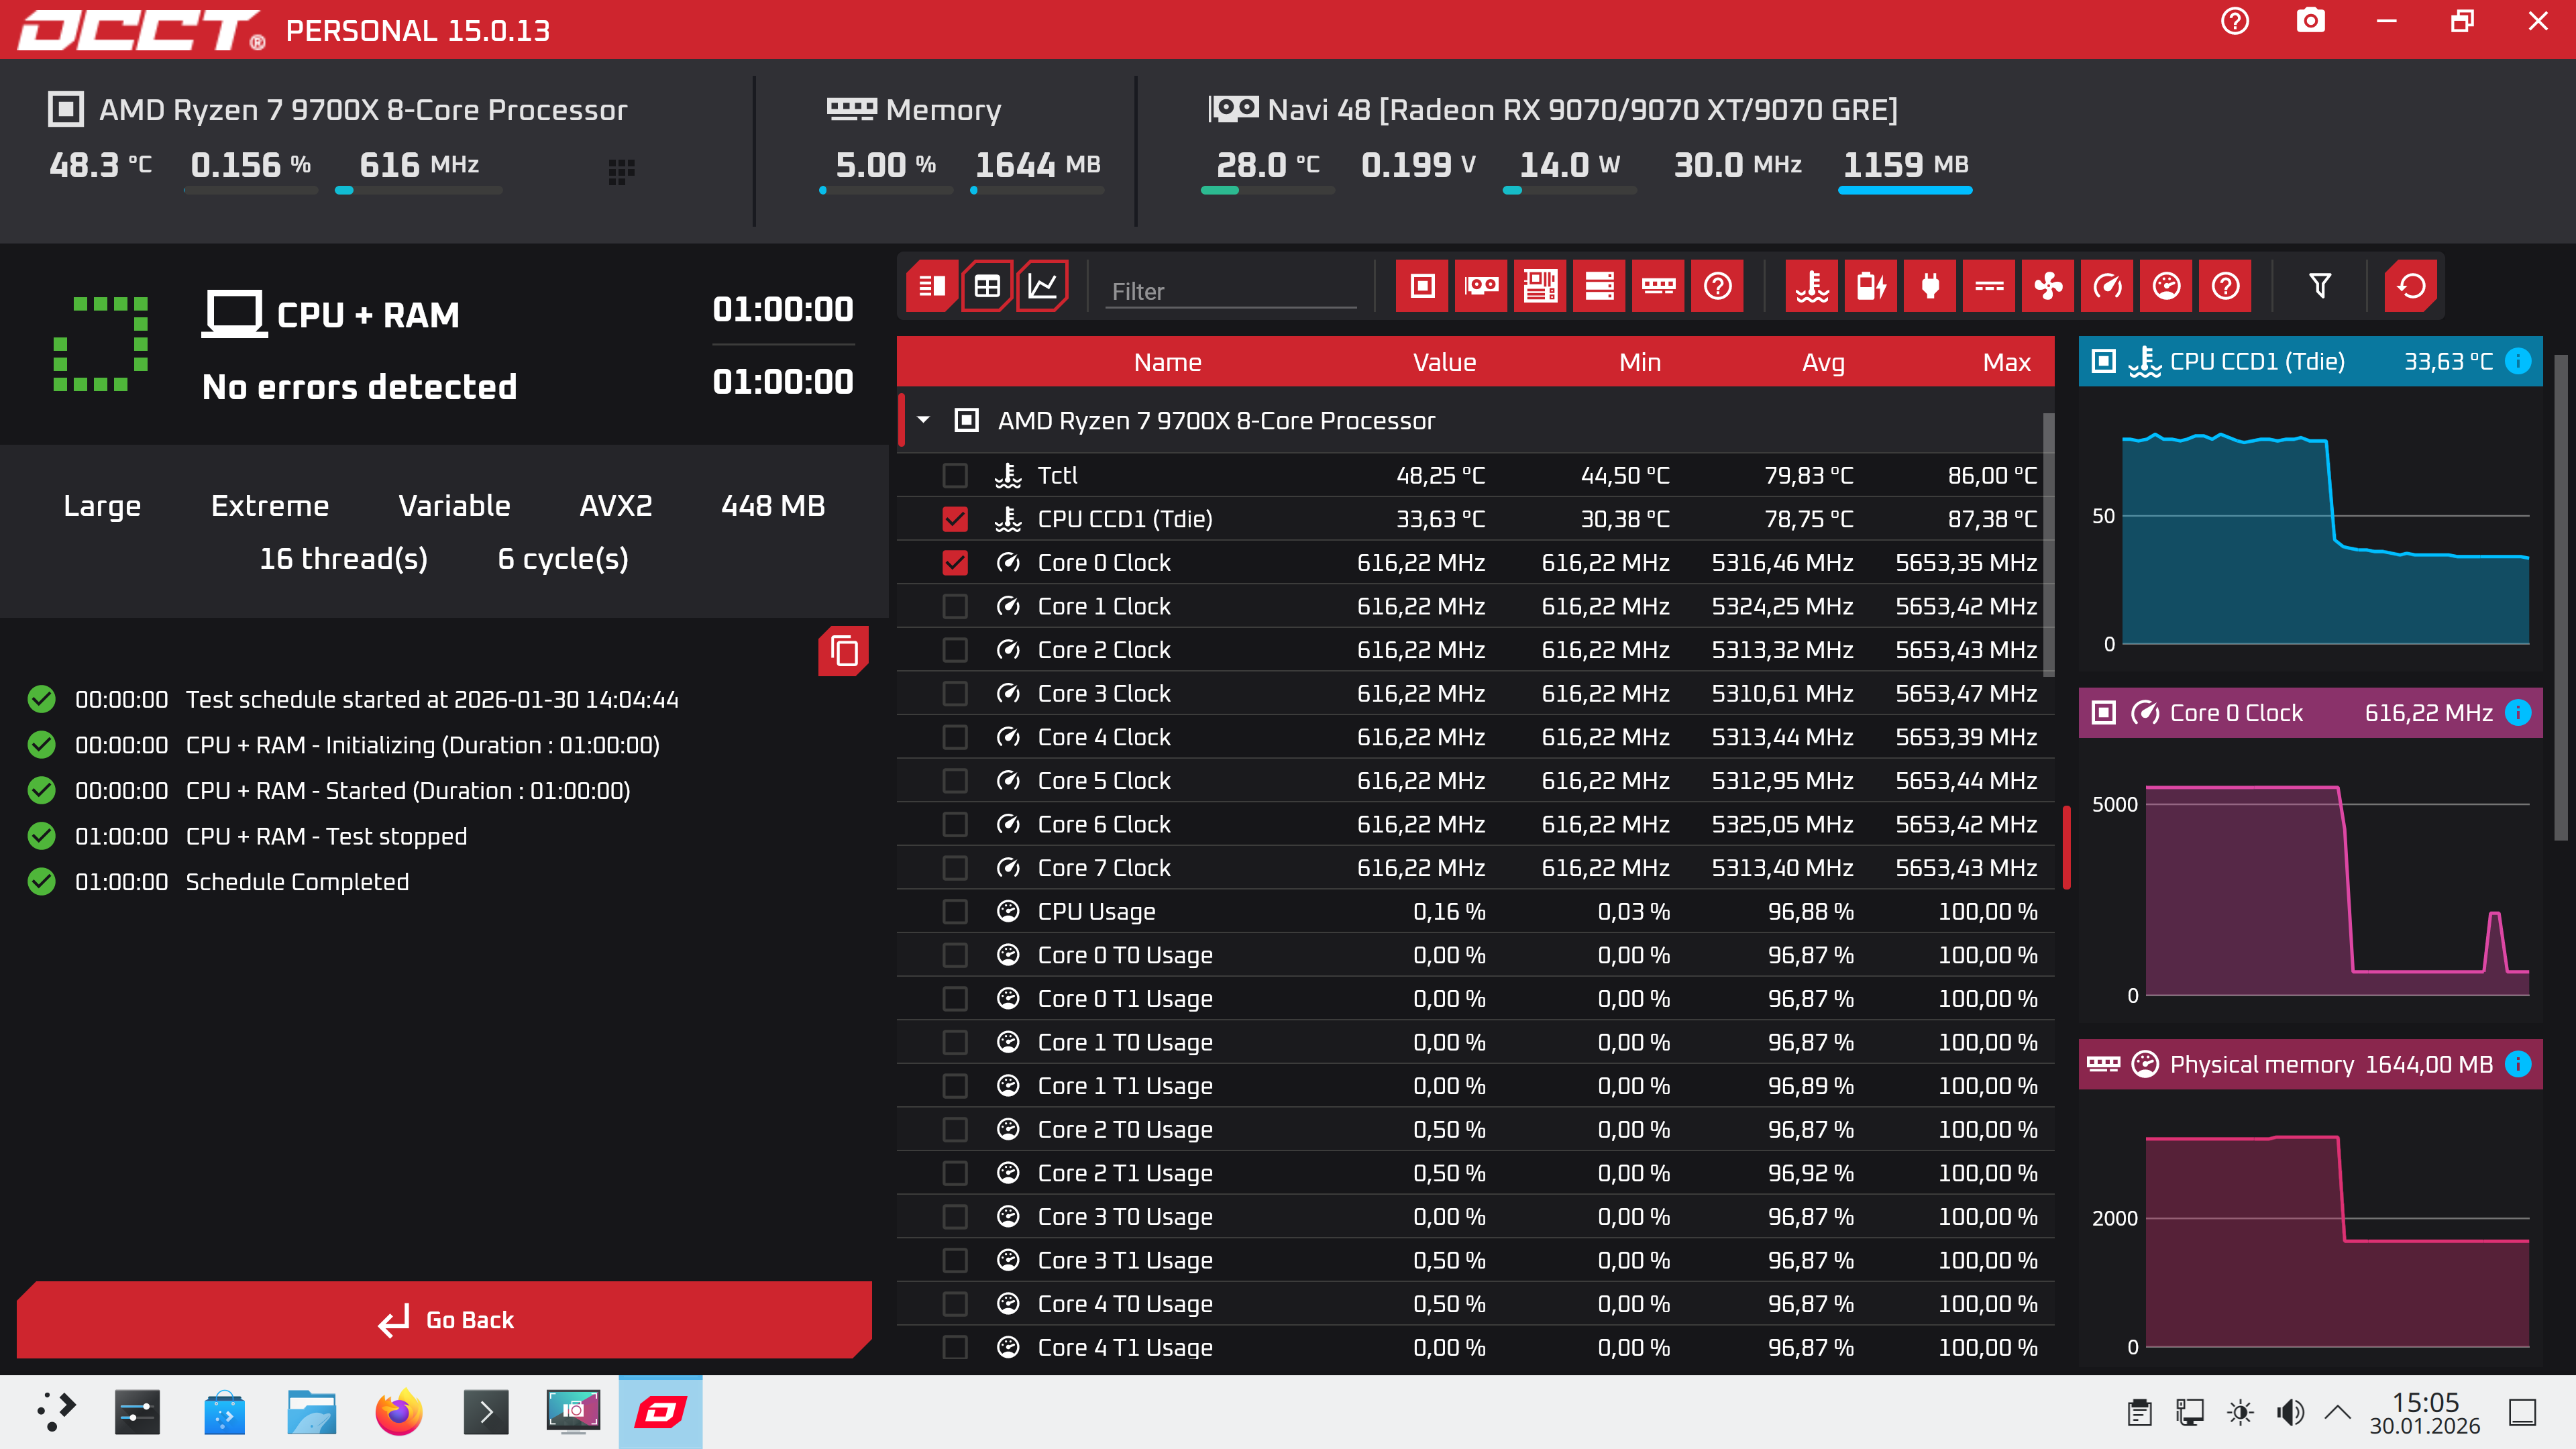Toggle the fan sensor type filter
This screenshot has width=2576, height=1449.
tap(2048, 287)
